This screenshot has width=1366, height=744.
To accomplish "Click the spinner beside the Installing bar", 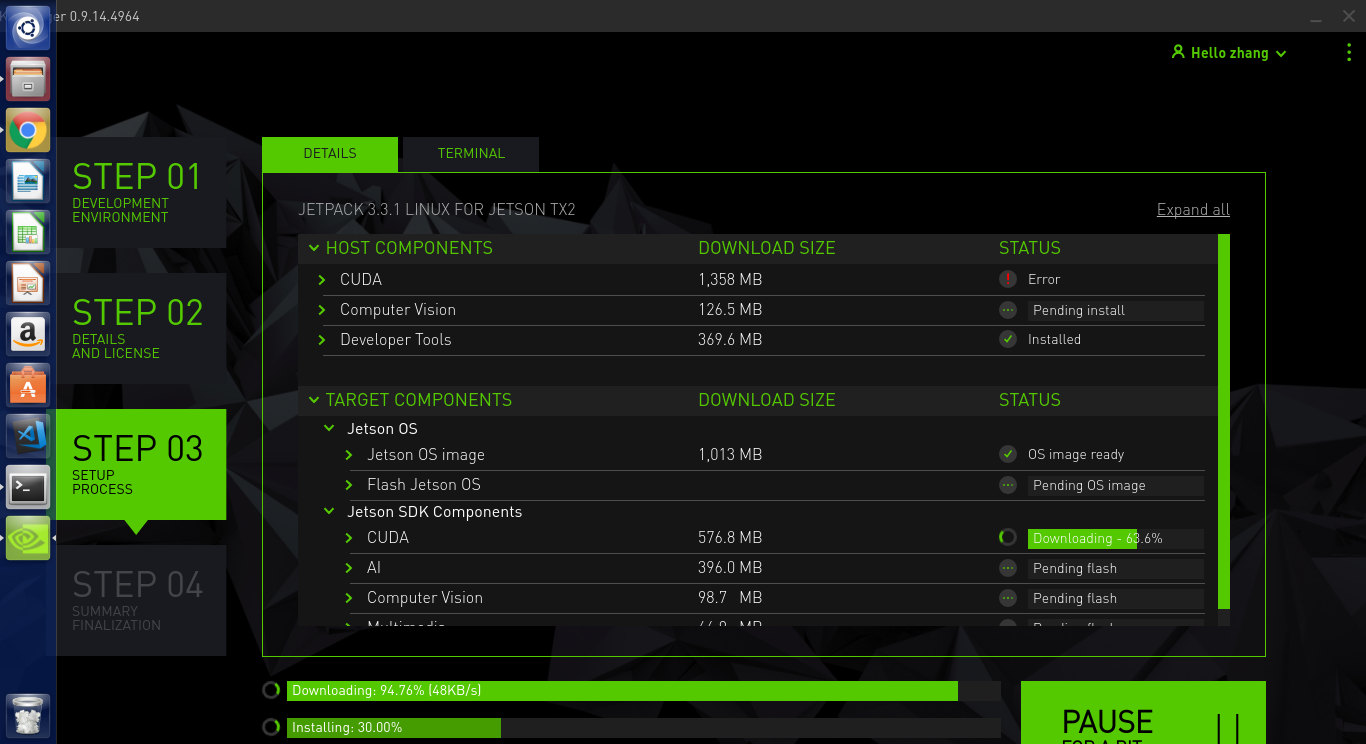I will [x=271, y=727].
